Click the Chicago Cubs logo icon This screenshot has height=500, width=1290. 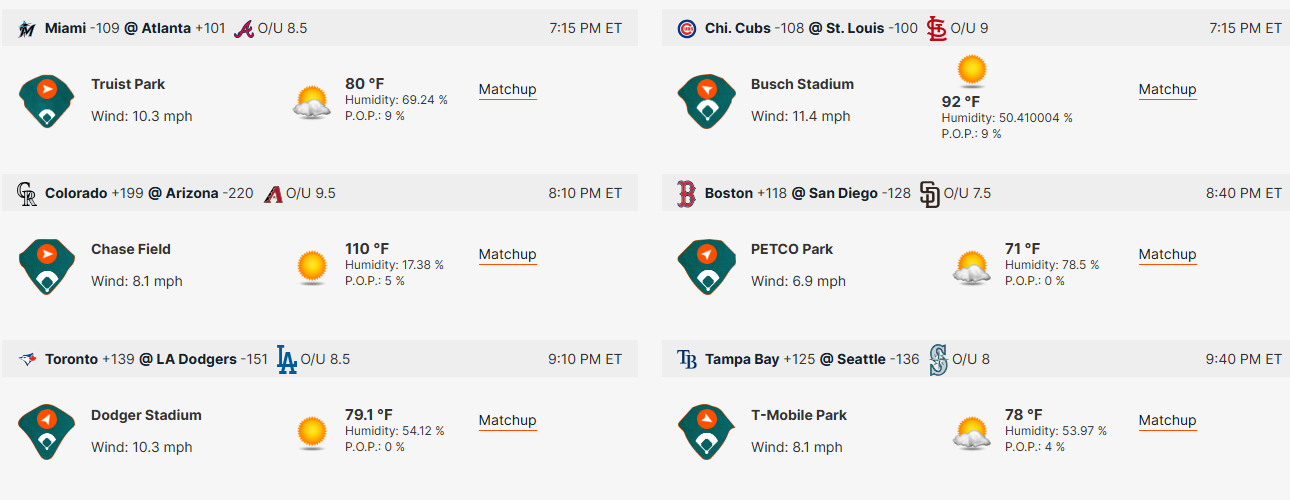[x=686, y=29]
